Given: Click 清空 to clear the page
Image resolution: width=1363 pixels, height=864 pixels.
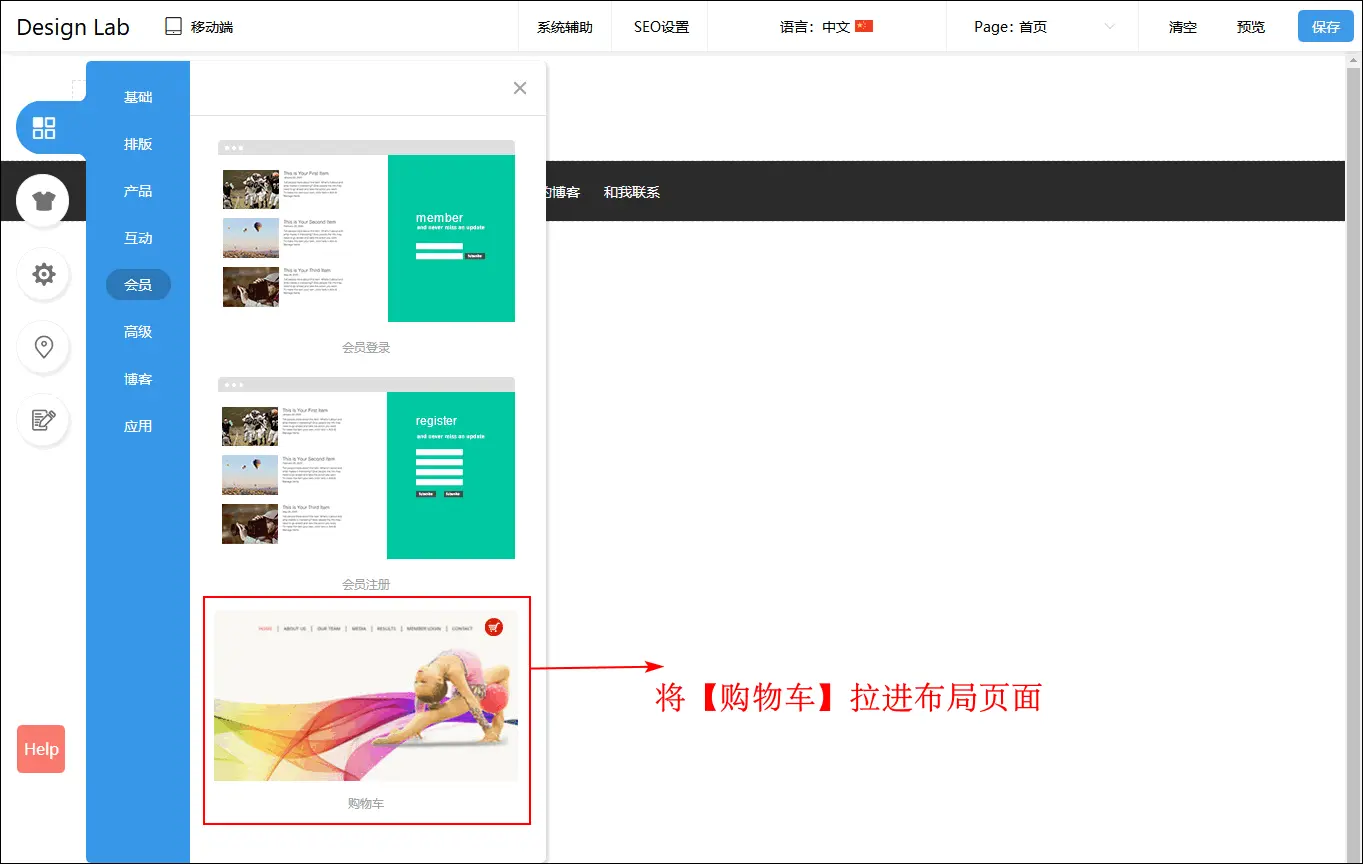Looking at the screenshot, I should pyautogui.click(x=1182, y=27).
